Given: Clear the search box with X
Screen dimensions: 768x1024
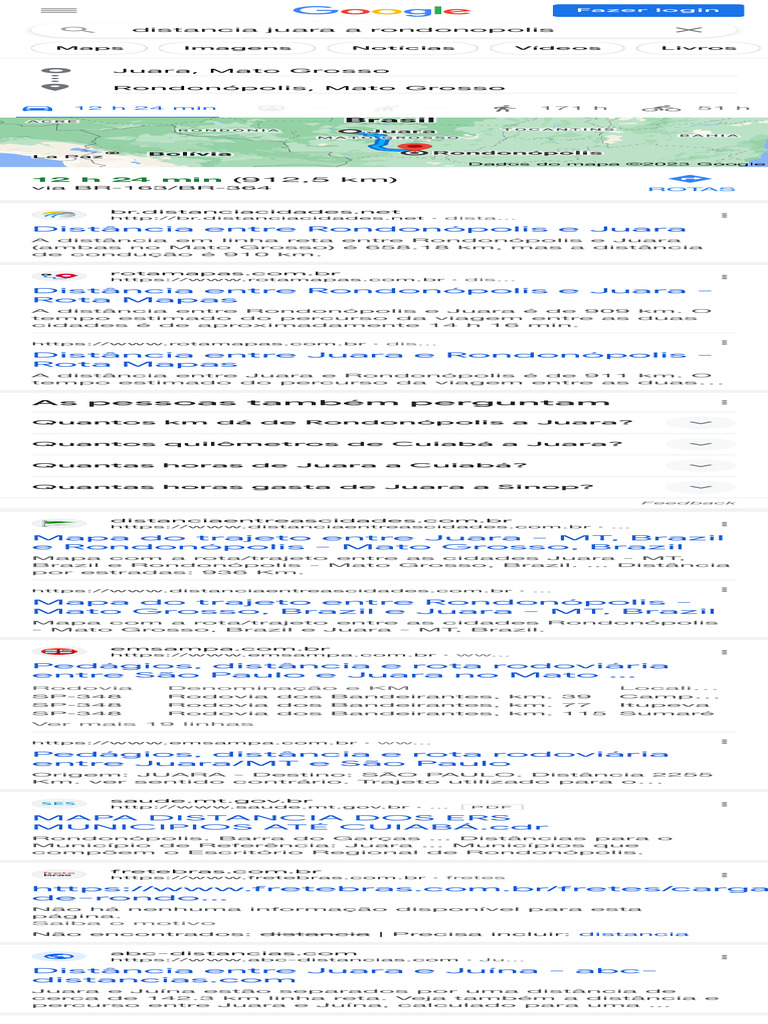Looking at the screenshot, I should (x=688, y=30).
